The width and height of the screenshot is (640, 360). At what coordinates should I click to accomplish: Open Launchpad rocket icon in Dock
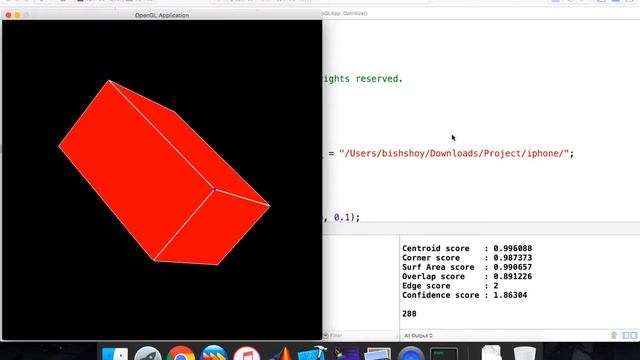click(x=148, y=353)
